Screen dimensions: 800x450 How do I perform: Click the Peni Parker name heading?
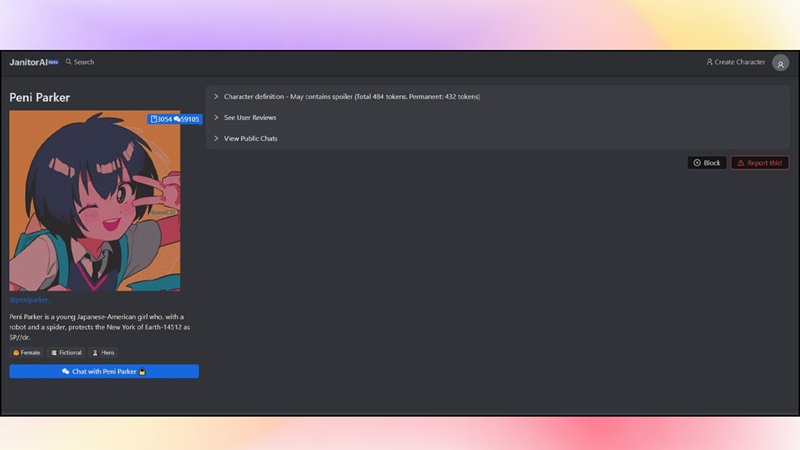[40, 97]
